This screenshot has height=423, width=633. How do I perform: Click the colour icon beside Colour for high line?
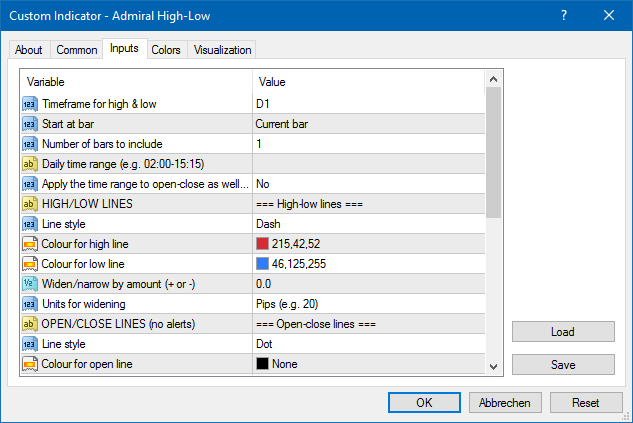(x=30, y=244)
